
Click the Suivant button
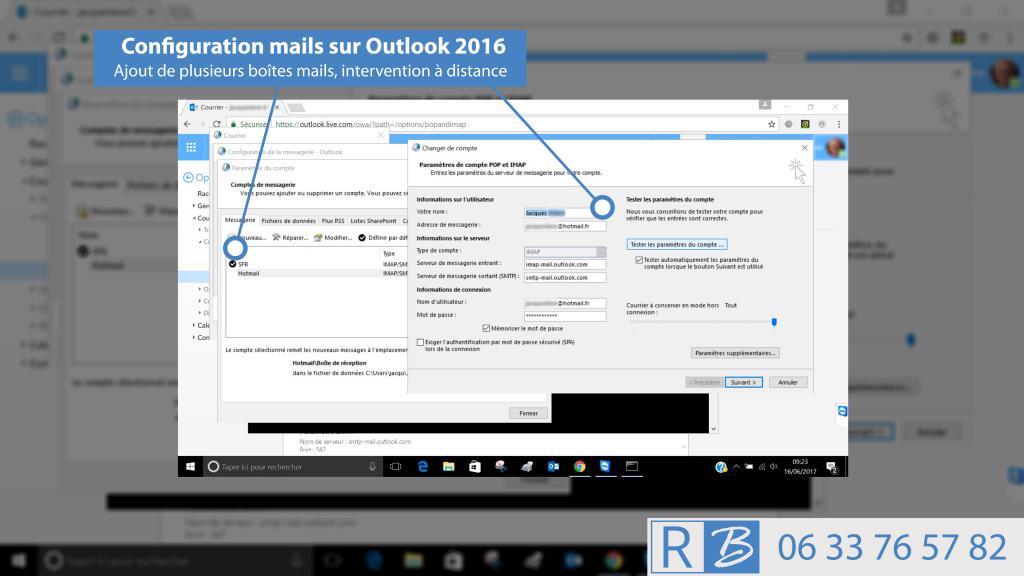point(743,382)
